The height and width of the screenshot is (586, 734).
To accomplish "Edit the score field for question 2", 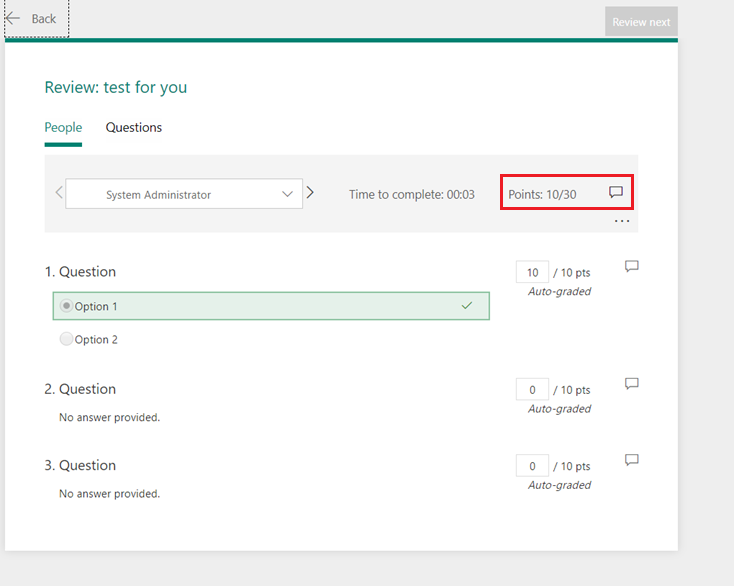I will [x=532, y=389].
